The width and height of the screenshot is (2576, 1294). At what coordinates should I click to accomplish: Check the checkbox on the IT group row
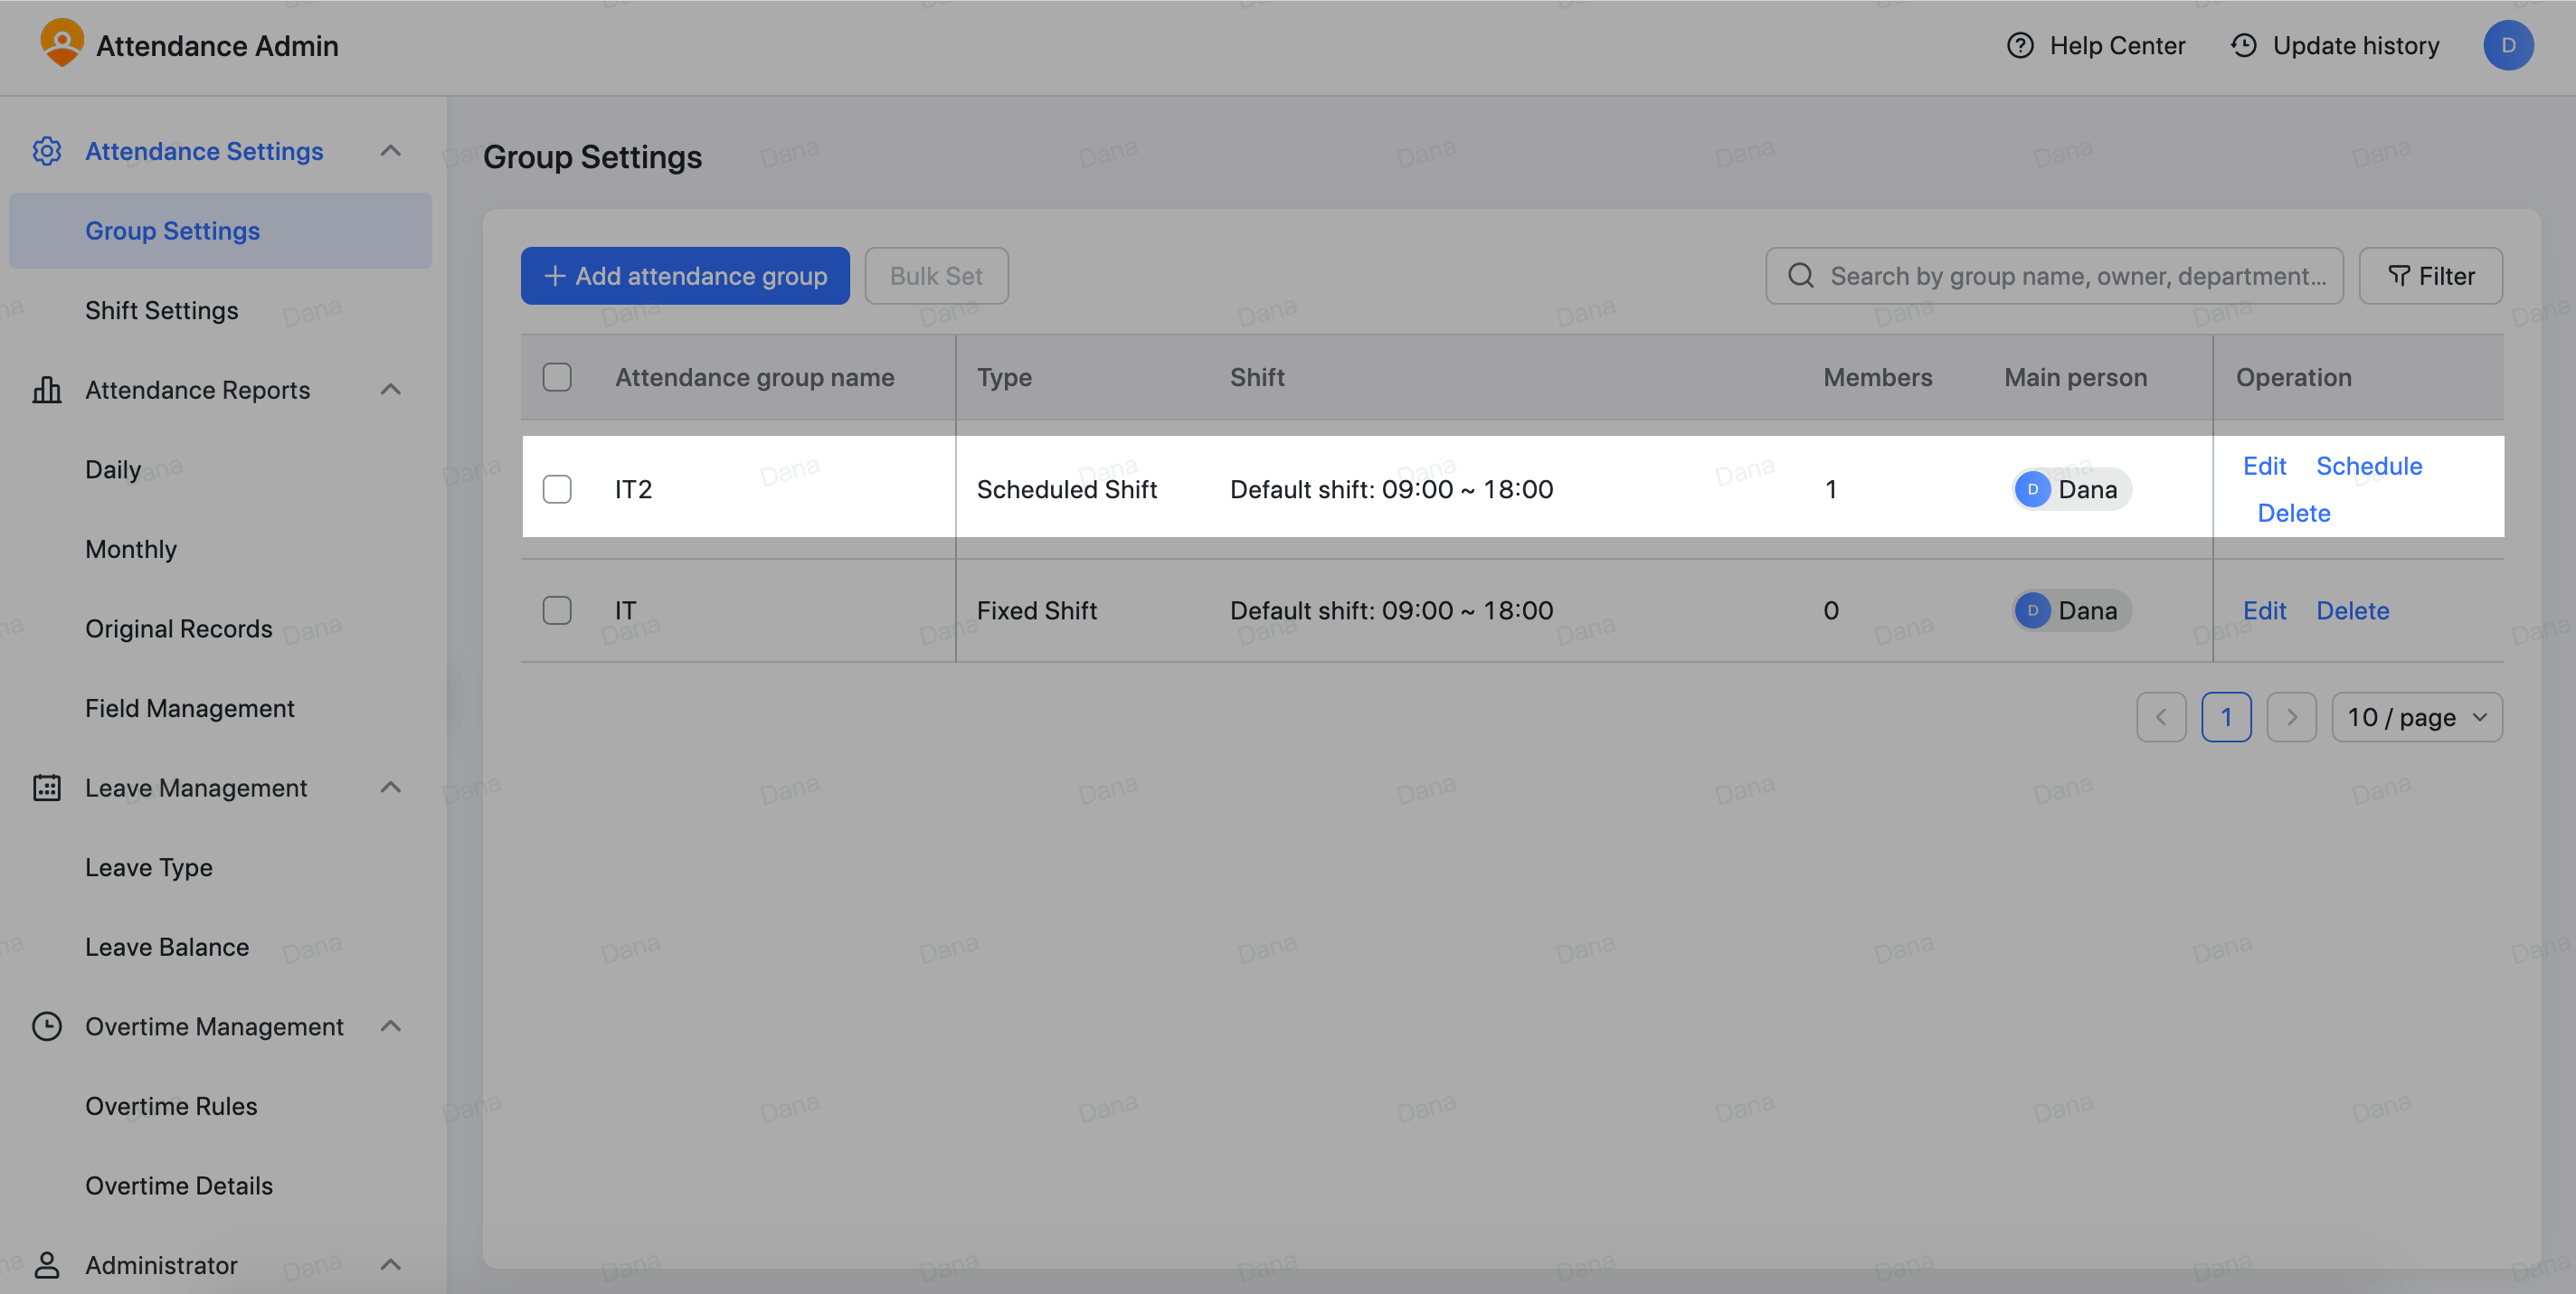(x=557, y=610)
